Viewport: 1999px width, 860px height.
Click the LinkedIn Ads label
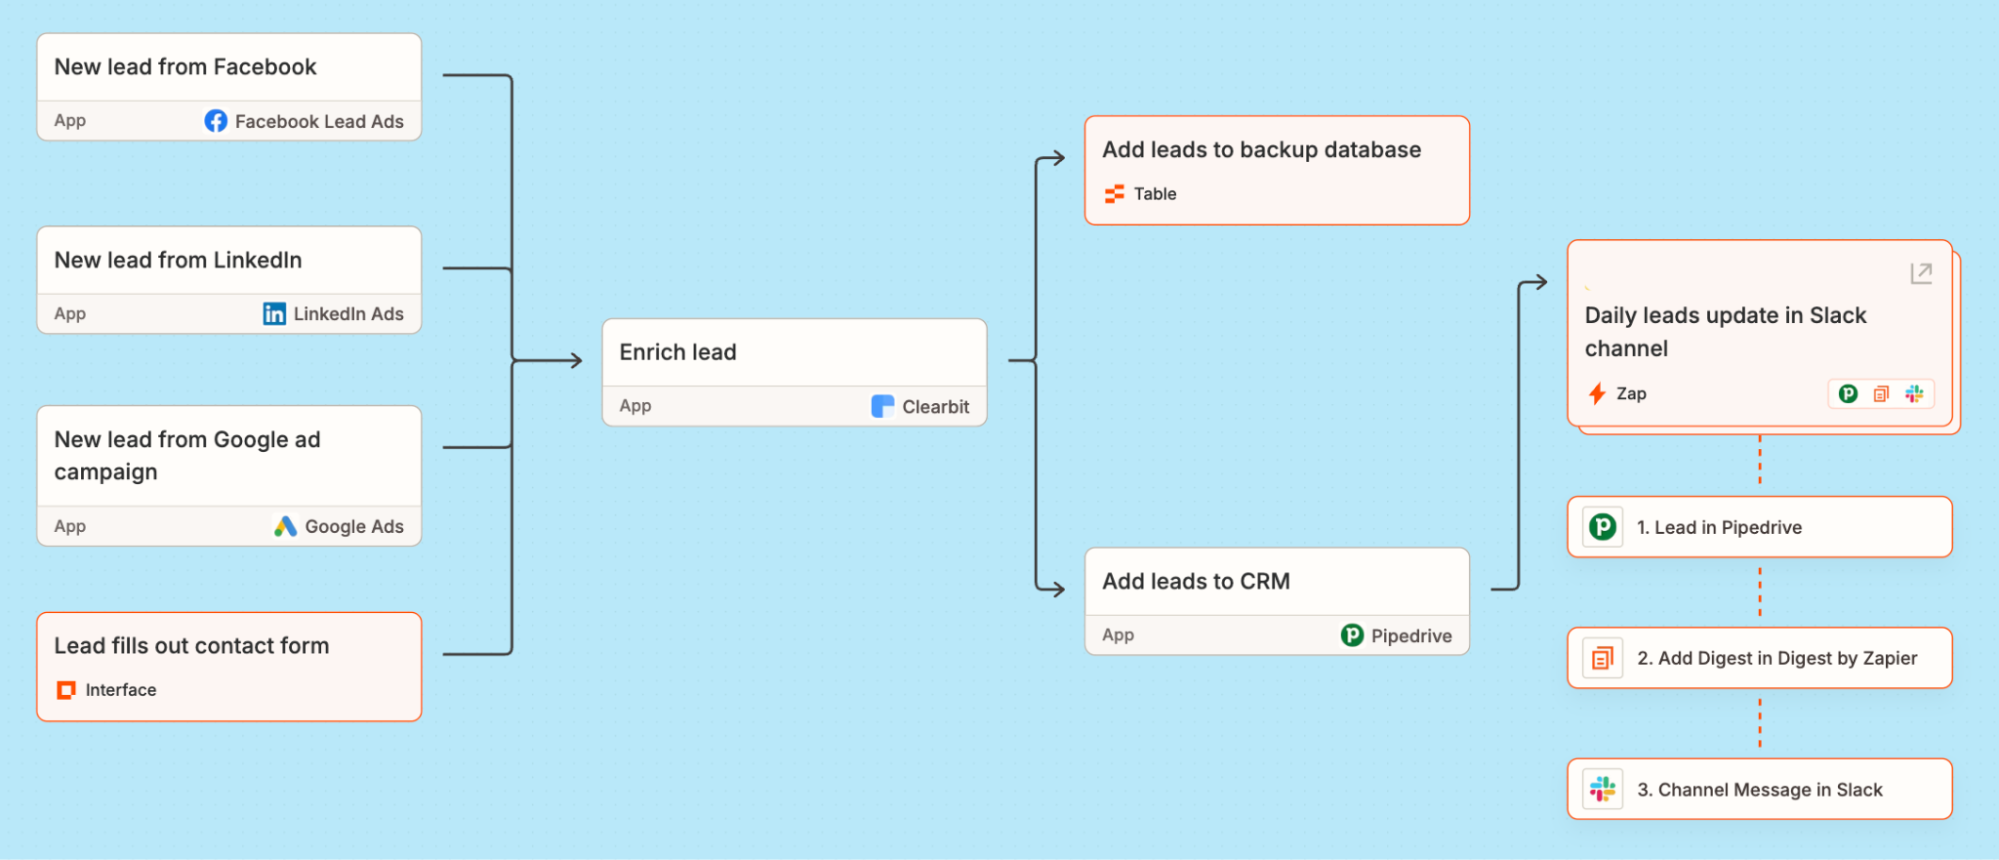348,314
